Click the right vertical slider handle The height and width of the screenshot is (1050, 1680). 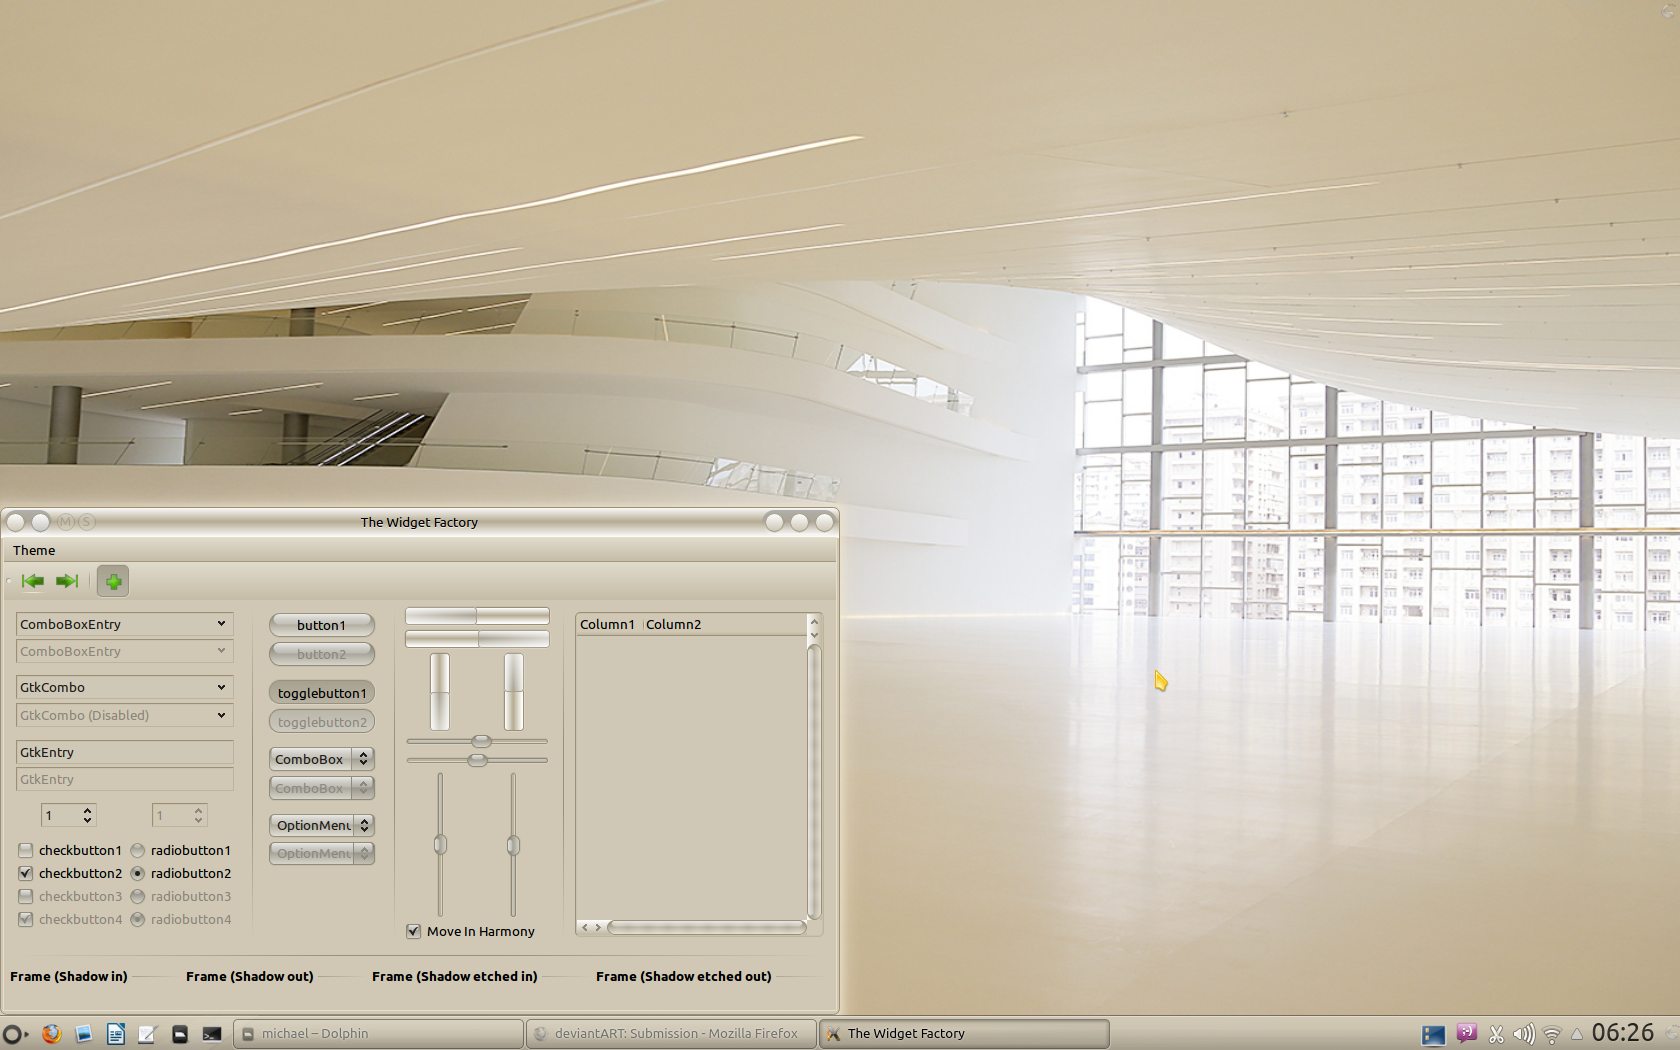click(513, 846)
